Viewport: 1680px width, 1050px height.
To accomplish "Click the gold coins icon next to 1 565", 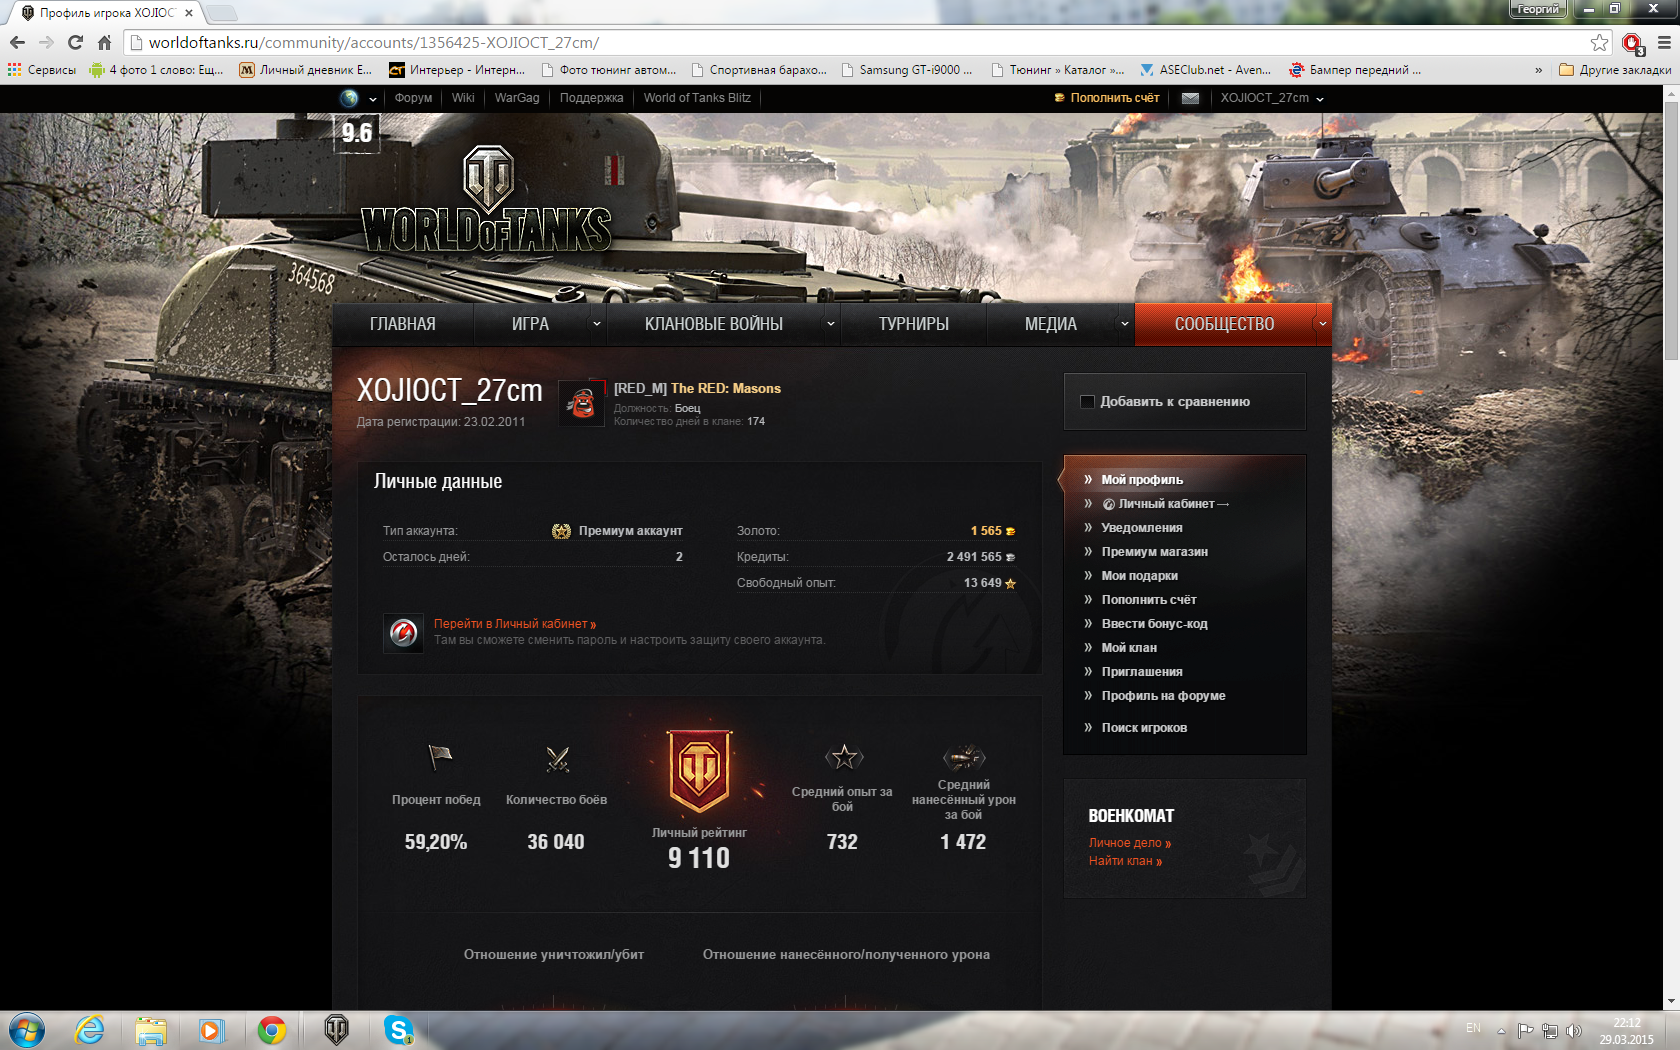I will 1010,531.
